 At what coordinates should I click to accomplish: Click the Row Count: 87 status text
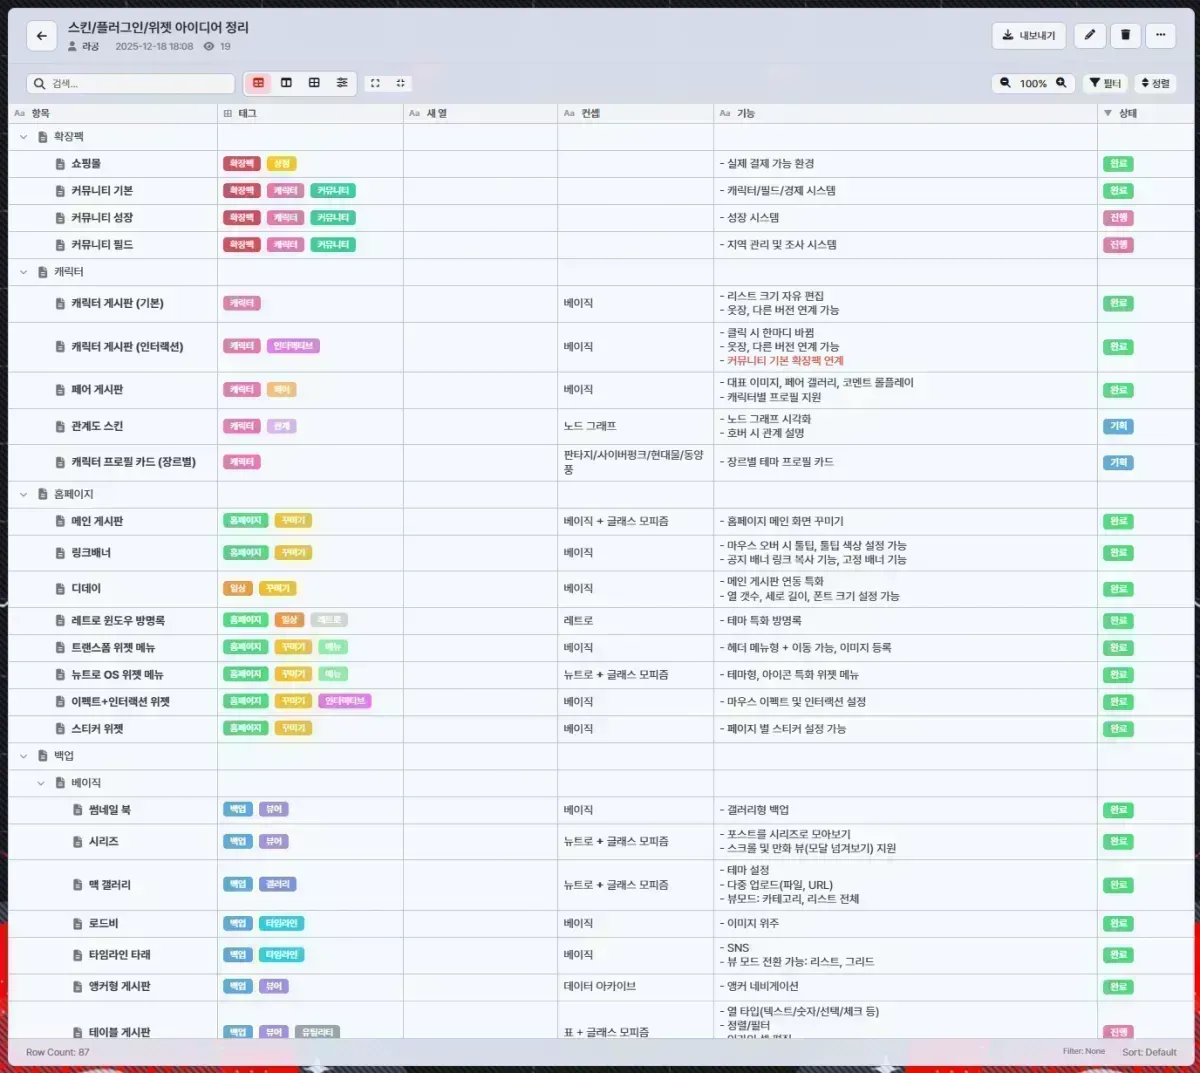click(x=58, y=1052)
